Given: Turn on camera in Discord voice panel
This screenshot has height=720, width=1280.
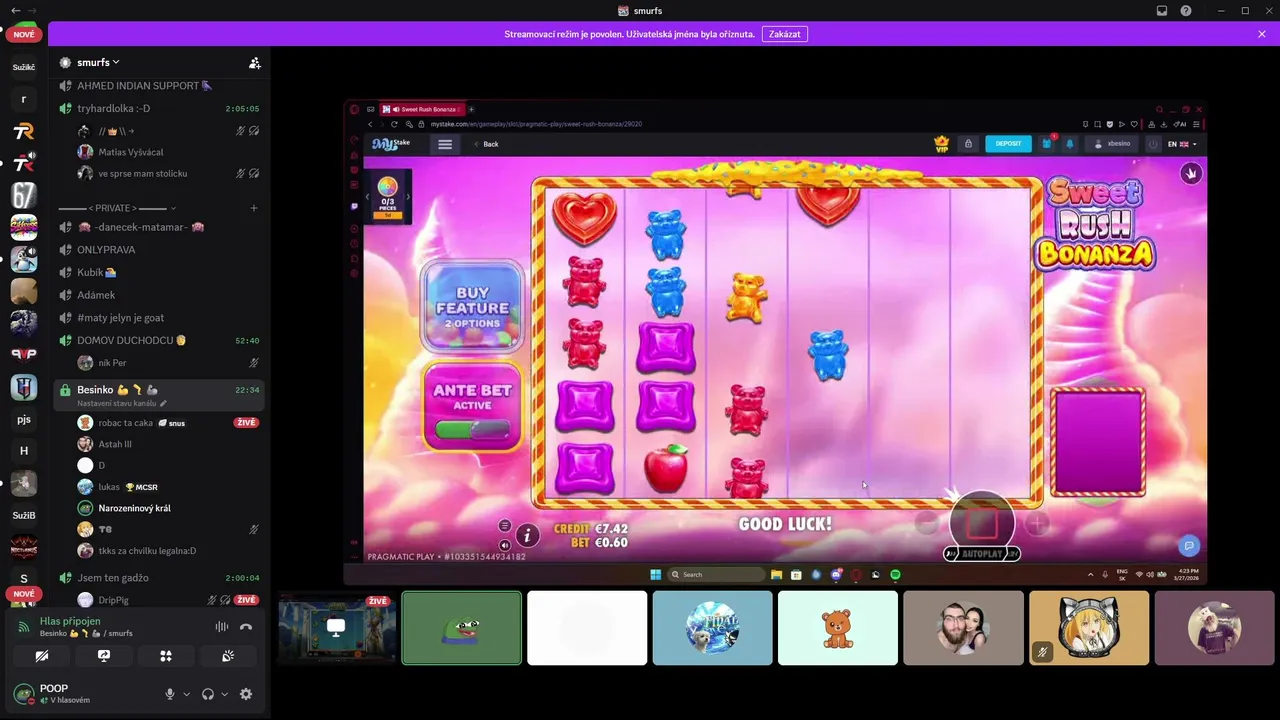Looking at the screenshot, I should 41,656.
